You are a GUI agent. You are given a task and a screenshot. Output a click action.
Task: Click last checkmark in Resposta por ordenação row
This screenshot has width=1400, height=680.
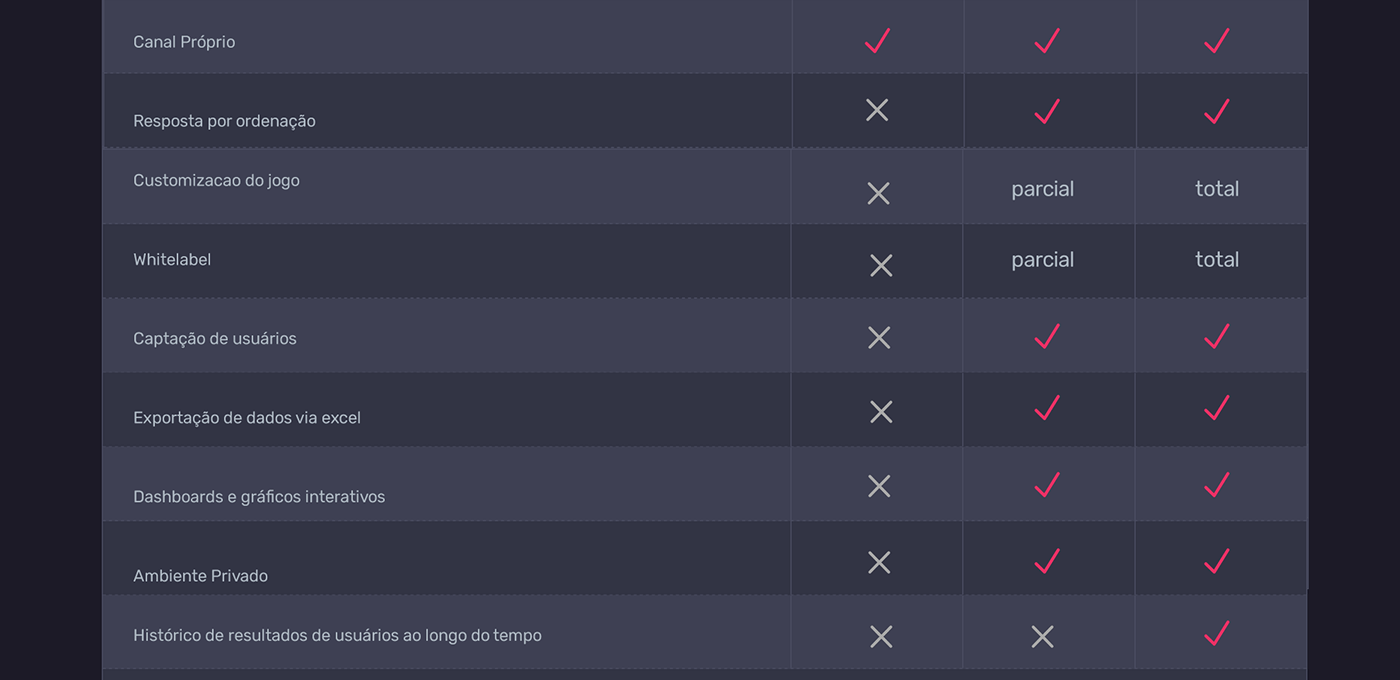1217,111
